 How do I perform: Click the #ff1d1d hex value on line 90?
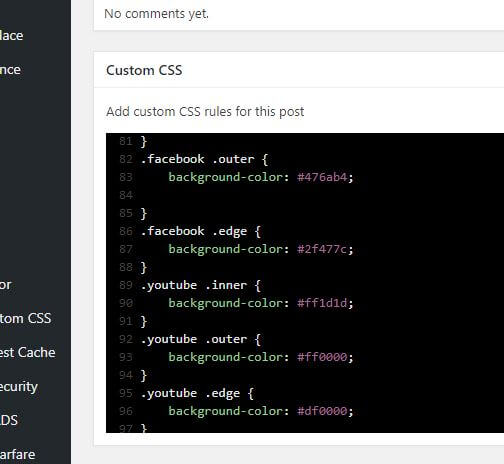[322, 303]
